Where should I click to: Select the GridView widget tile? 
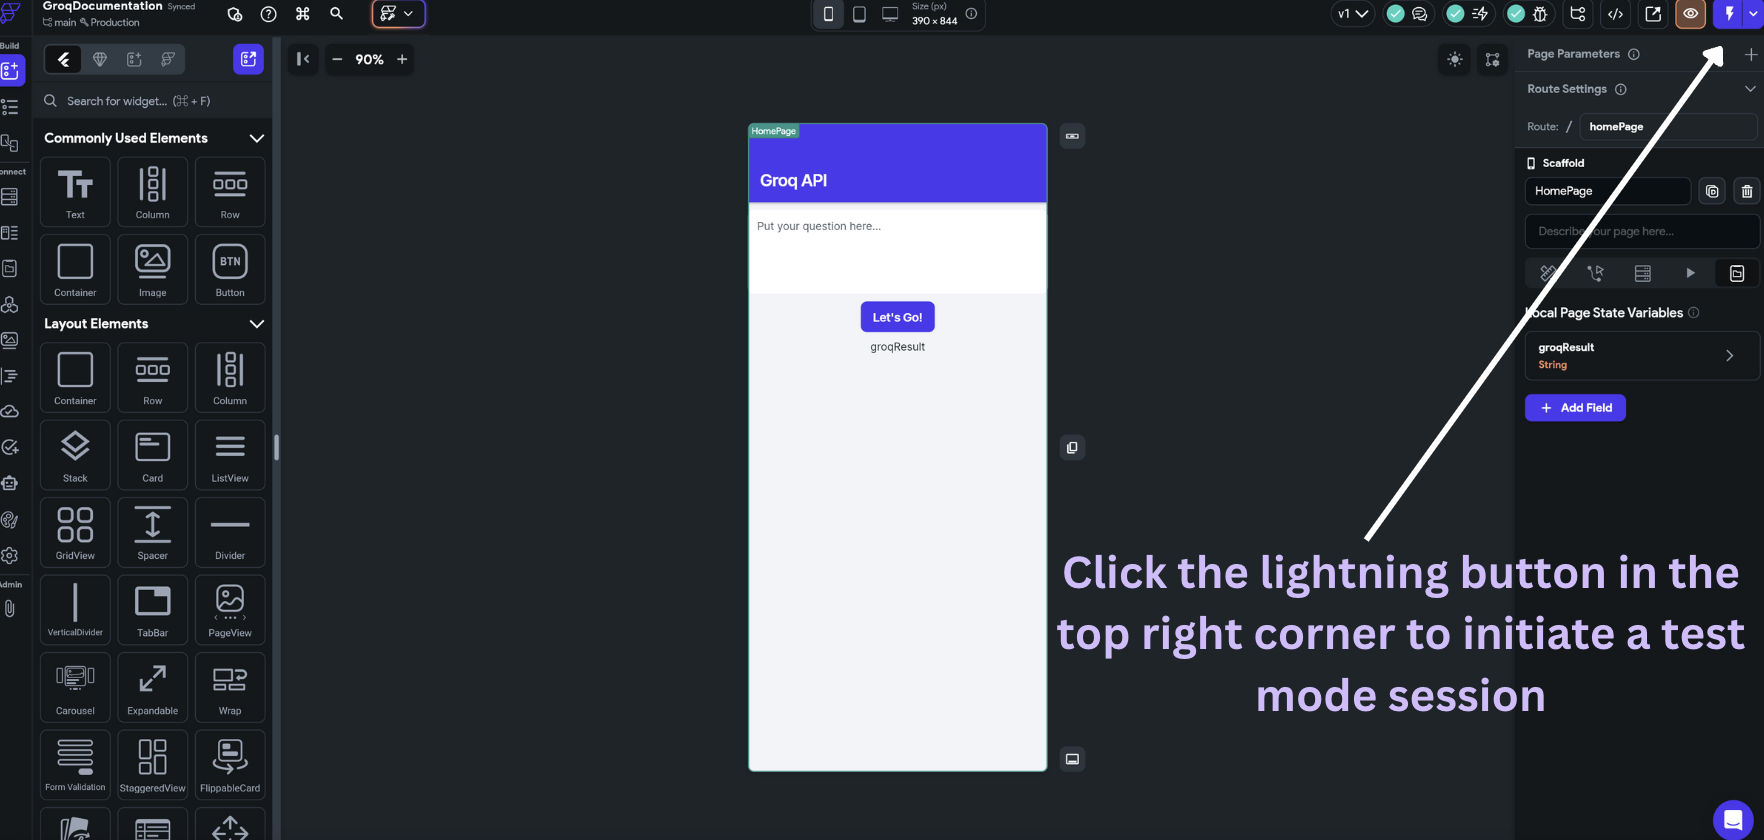coord(75,532)
